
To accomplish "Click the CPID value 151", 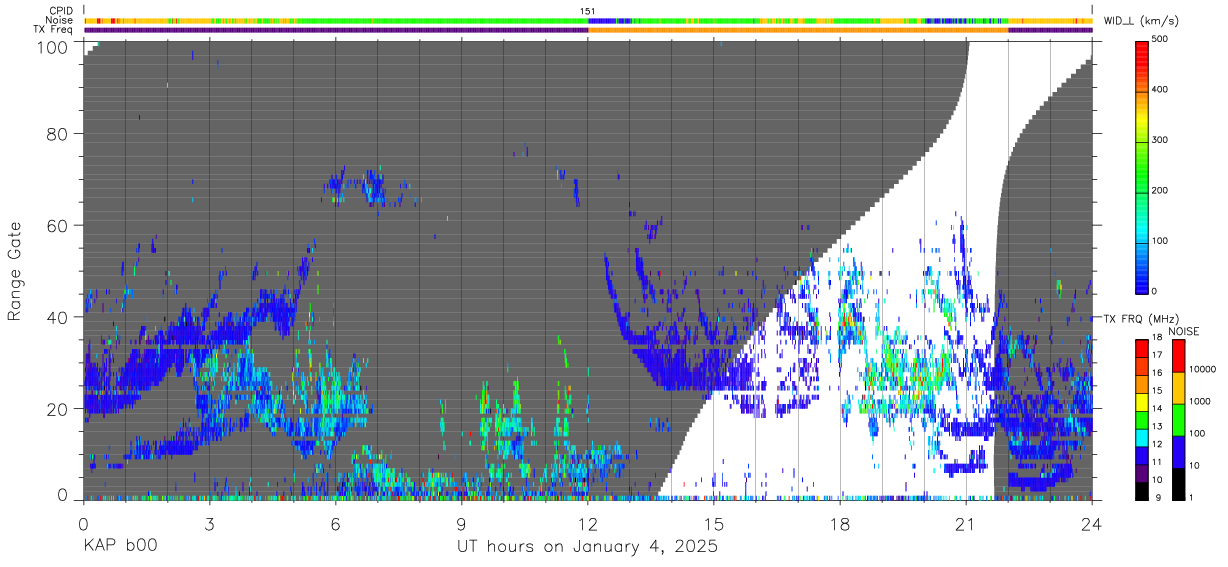I will pyautogui.click(x=588, y=11).
